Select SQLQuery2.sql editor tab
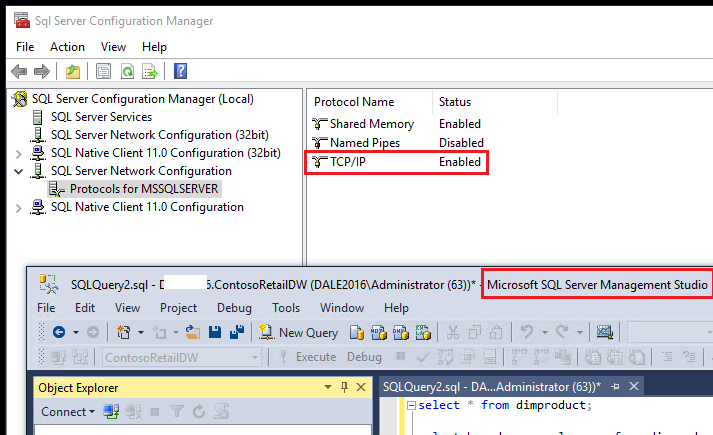This screenshot has height=435, width=713. (x=492, y=387)
